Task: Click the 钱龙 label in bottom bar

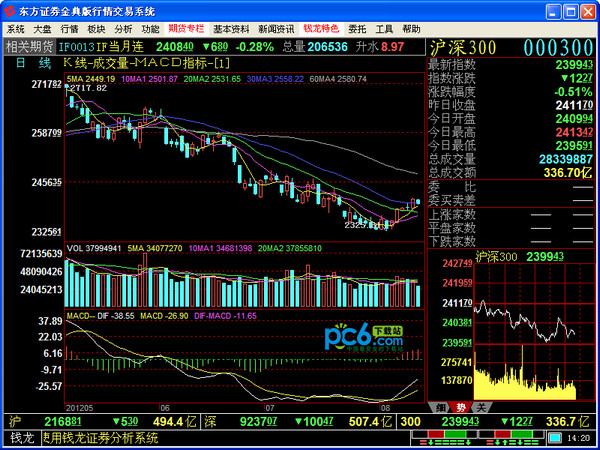Action: (21, 438)
